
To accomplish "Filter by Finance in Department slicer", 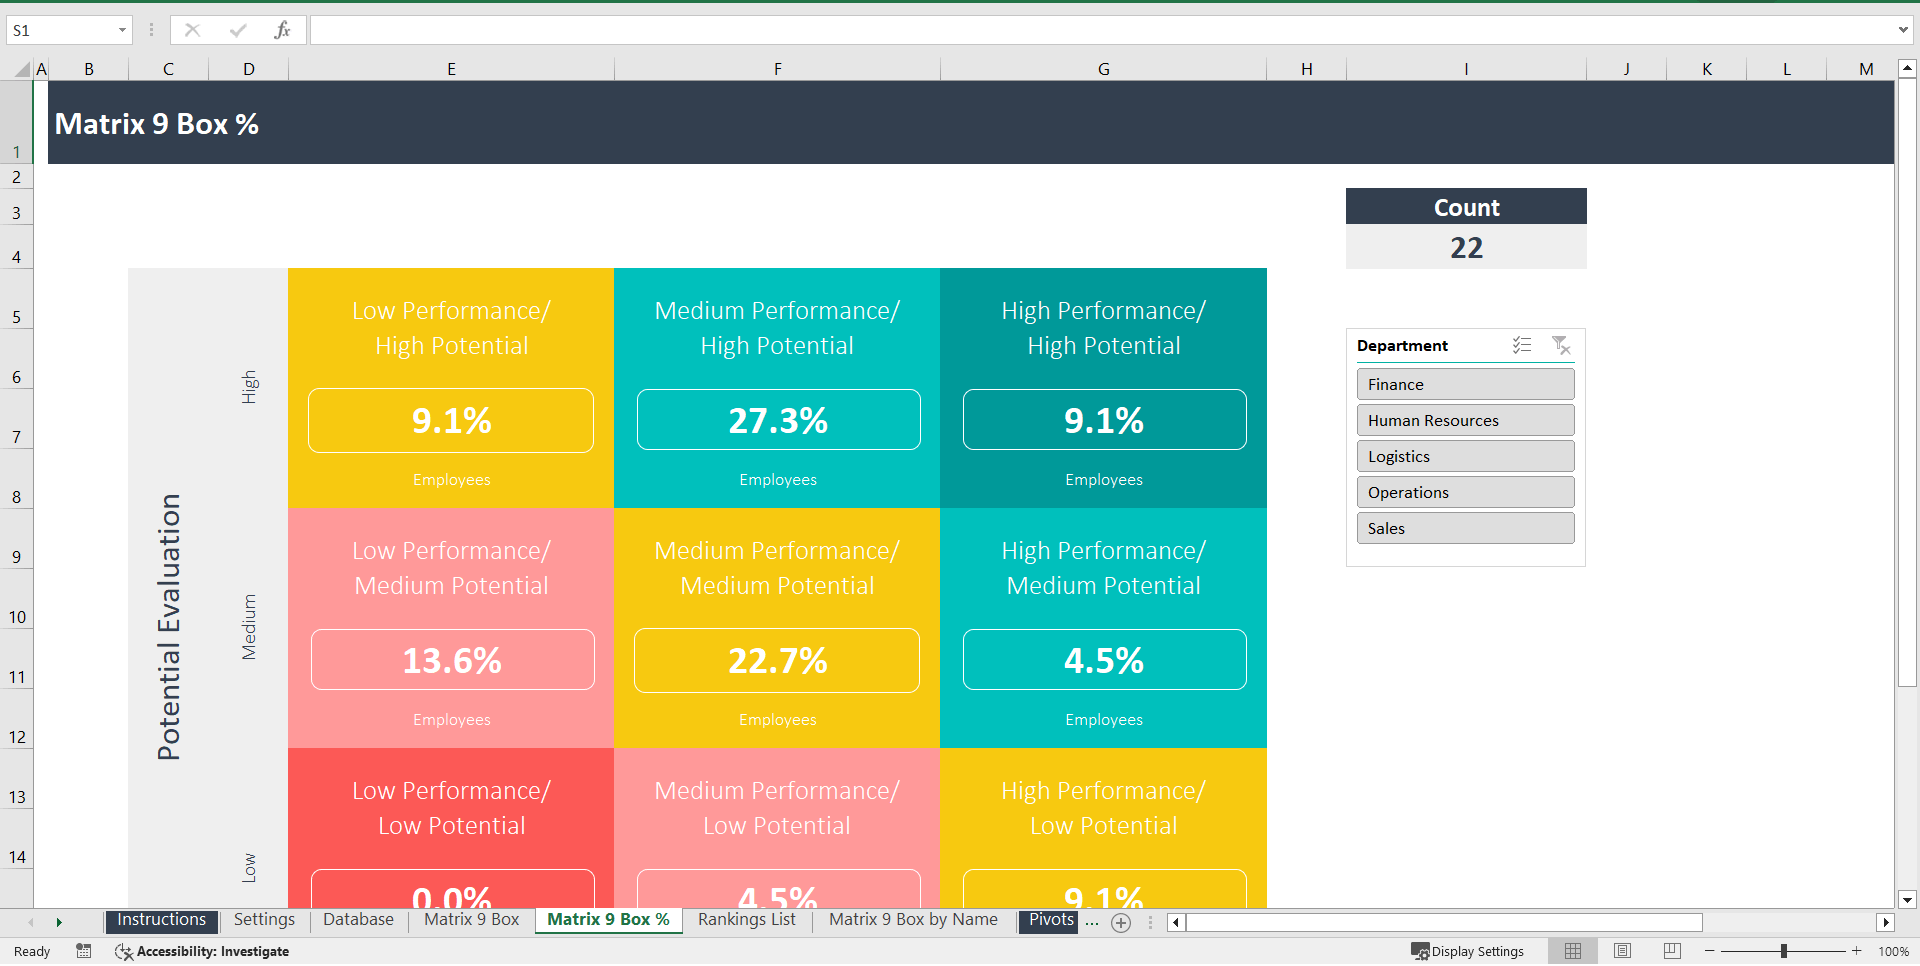I will (1465, 384).
